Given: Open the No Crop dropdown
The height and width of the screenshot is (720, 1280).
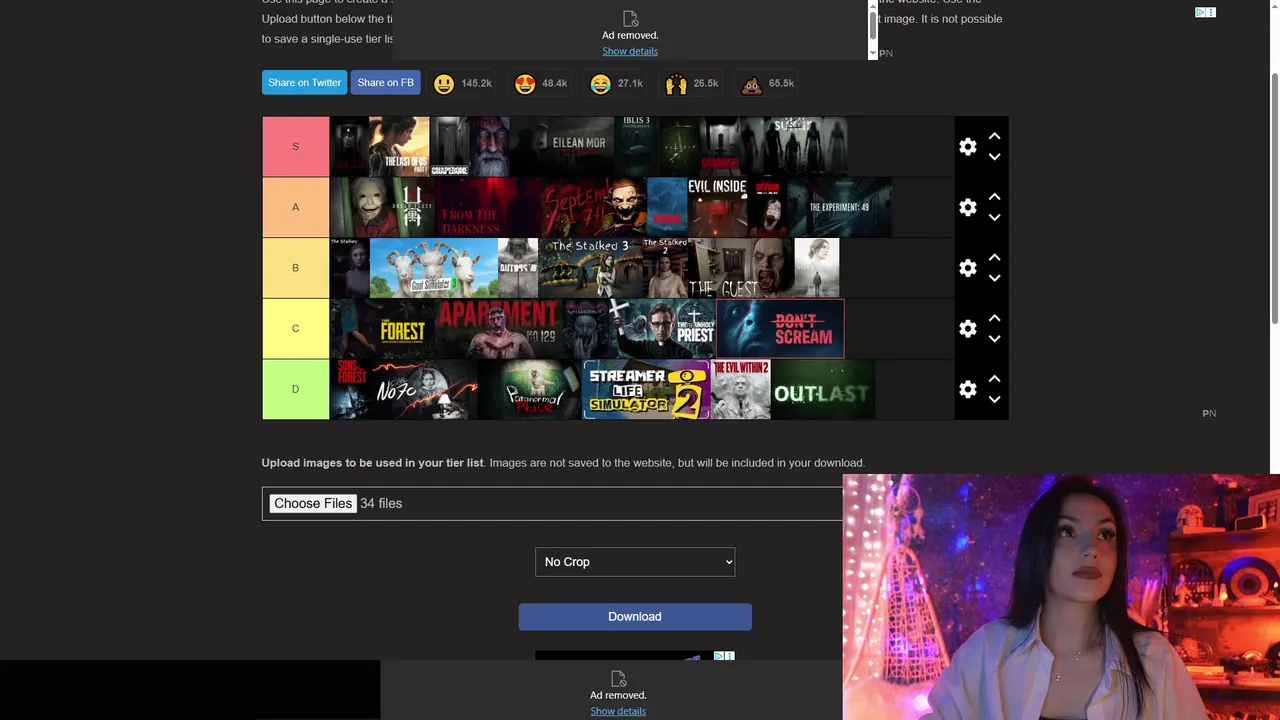Looking at the screenshot, I should [635, 562].
